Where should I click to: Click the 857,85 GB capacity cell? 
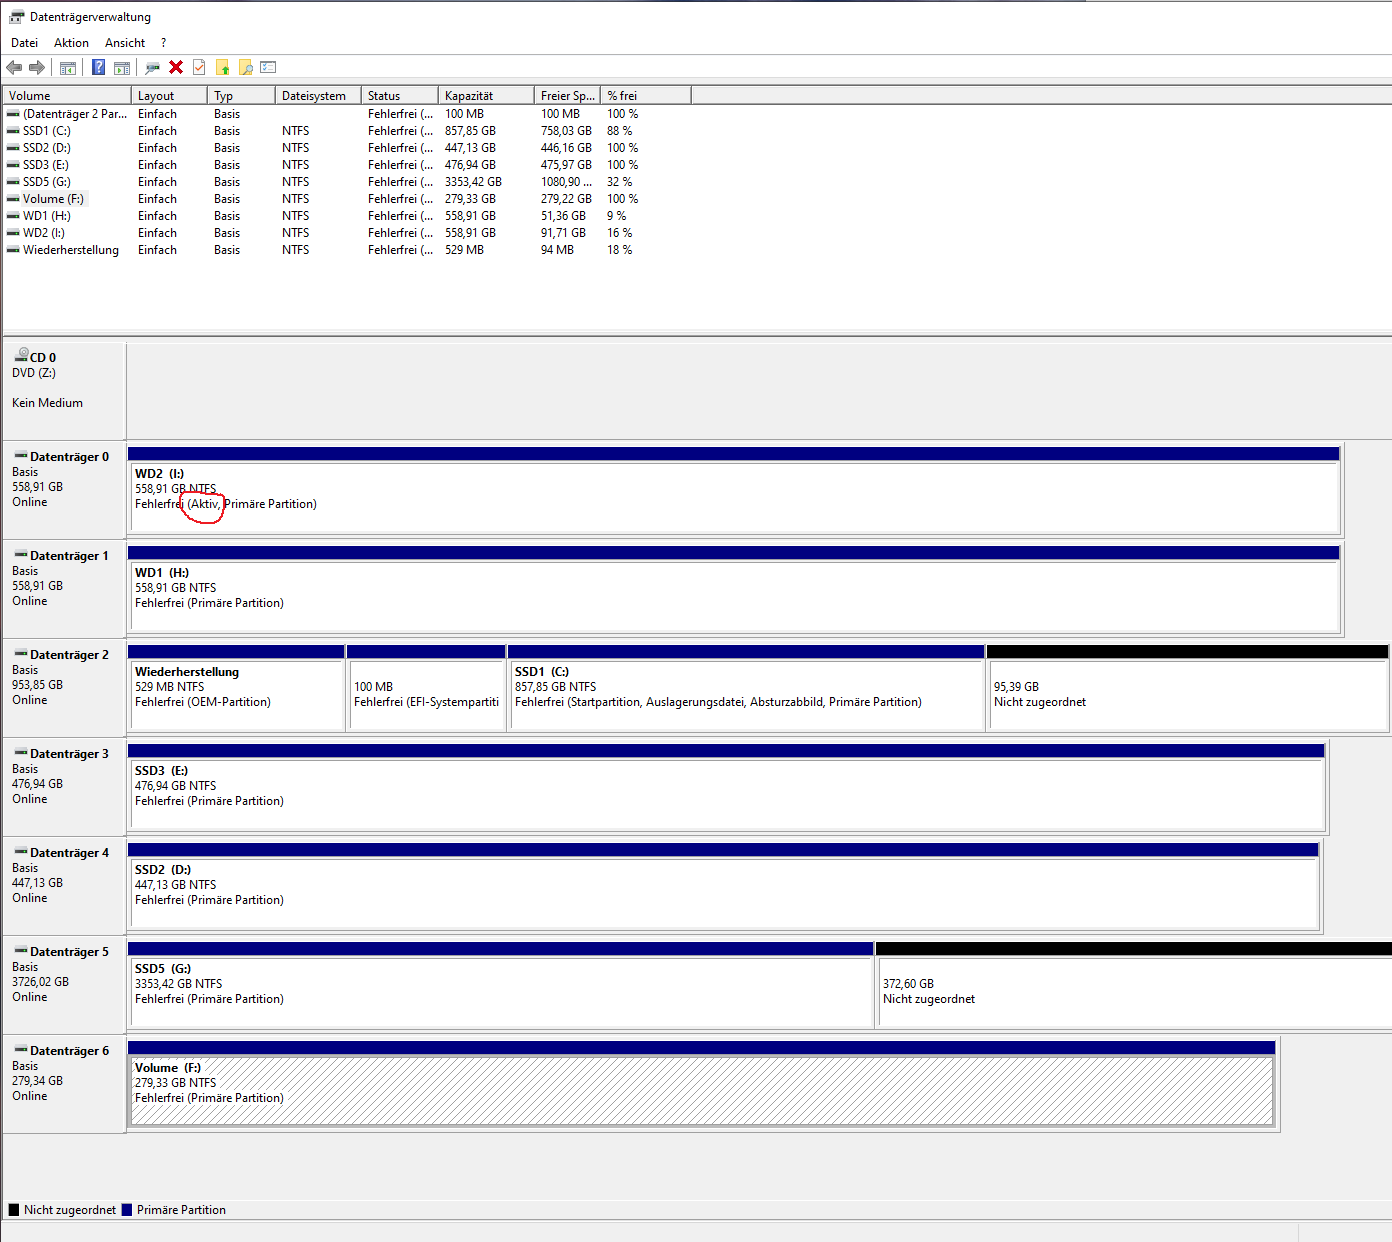[x=470, y=131]
